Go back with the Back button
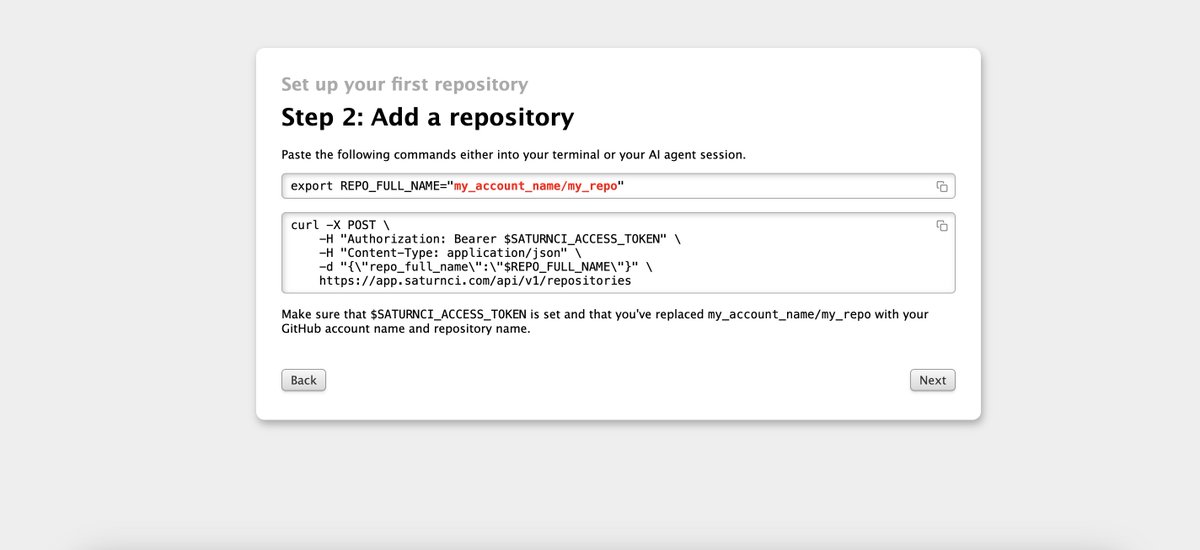 [304, 380]
